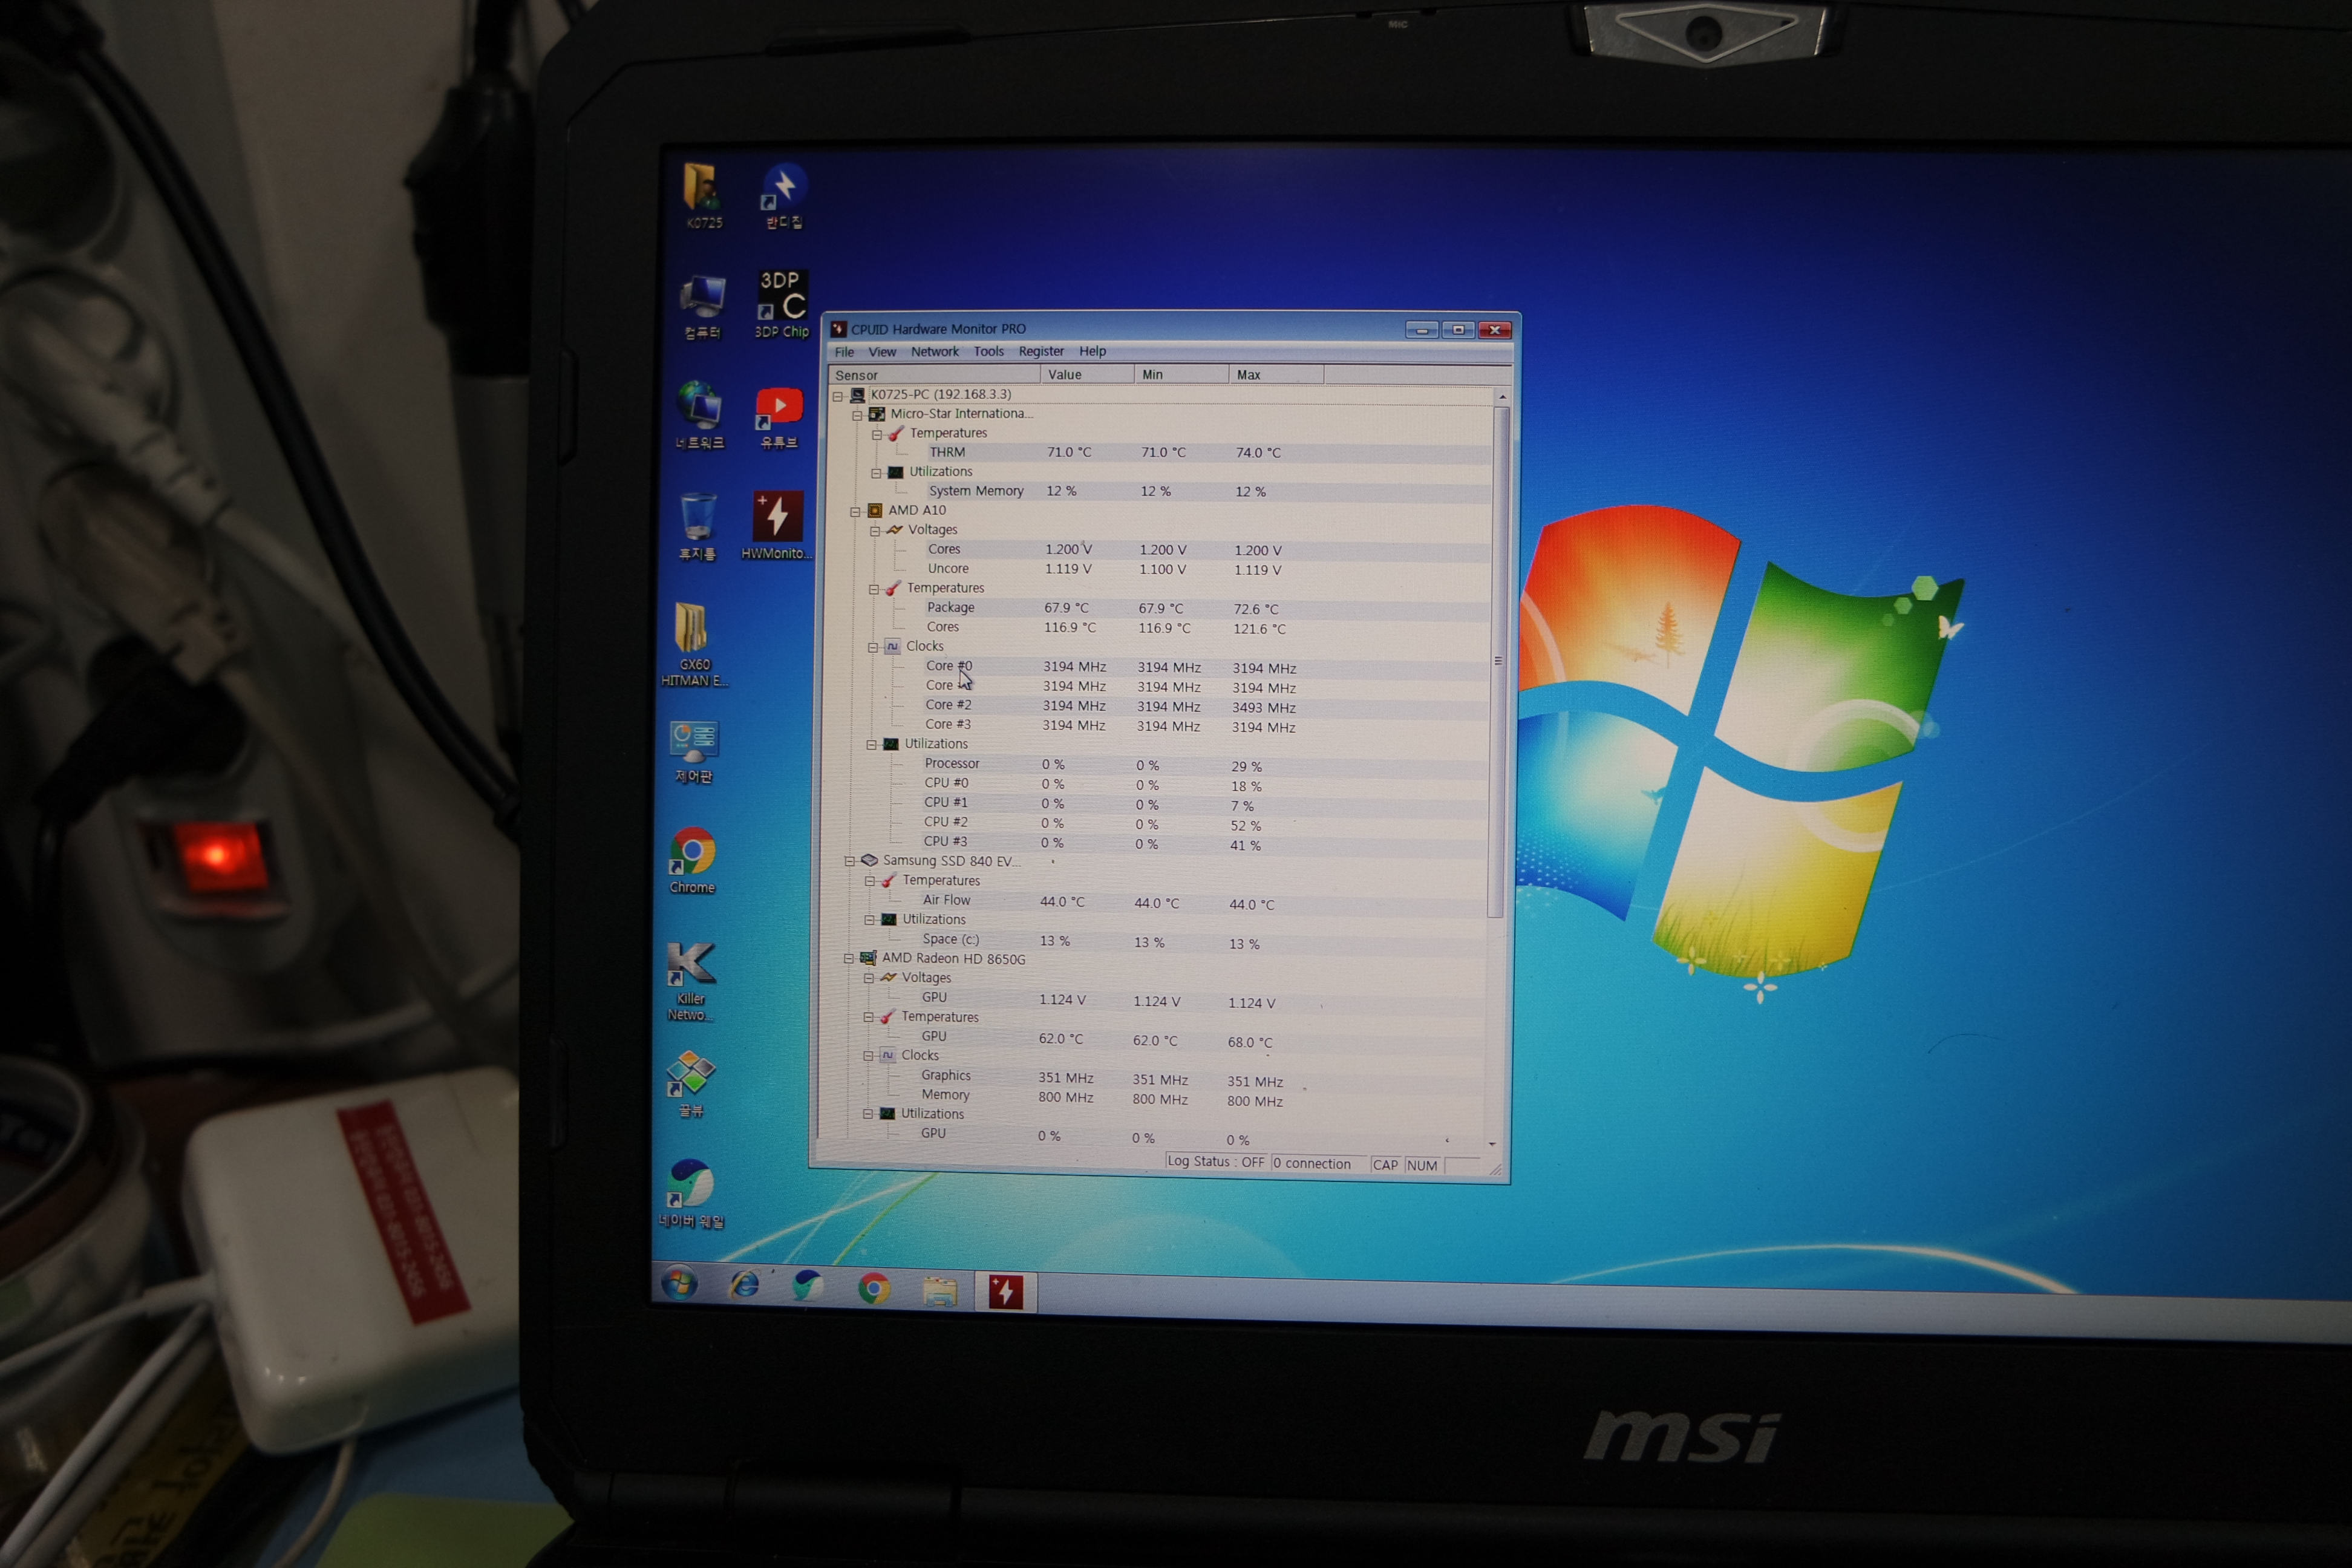The image size is (2352, 1568).
Task: Click the scrollbar down arrow
Action: click(1493, 1144)
